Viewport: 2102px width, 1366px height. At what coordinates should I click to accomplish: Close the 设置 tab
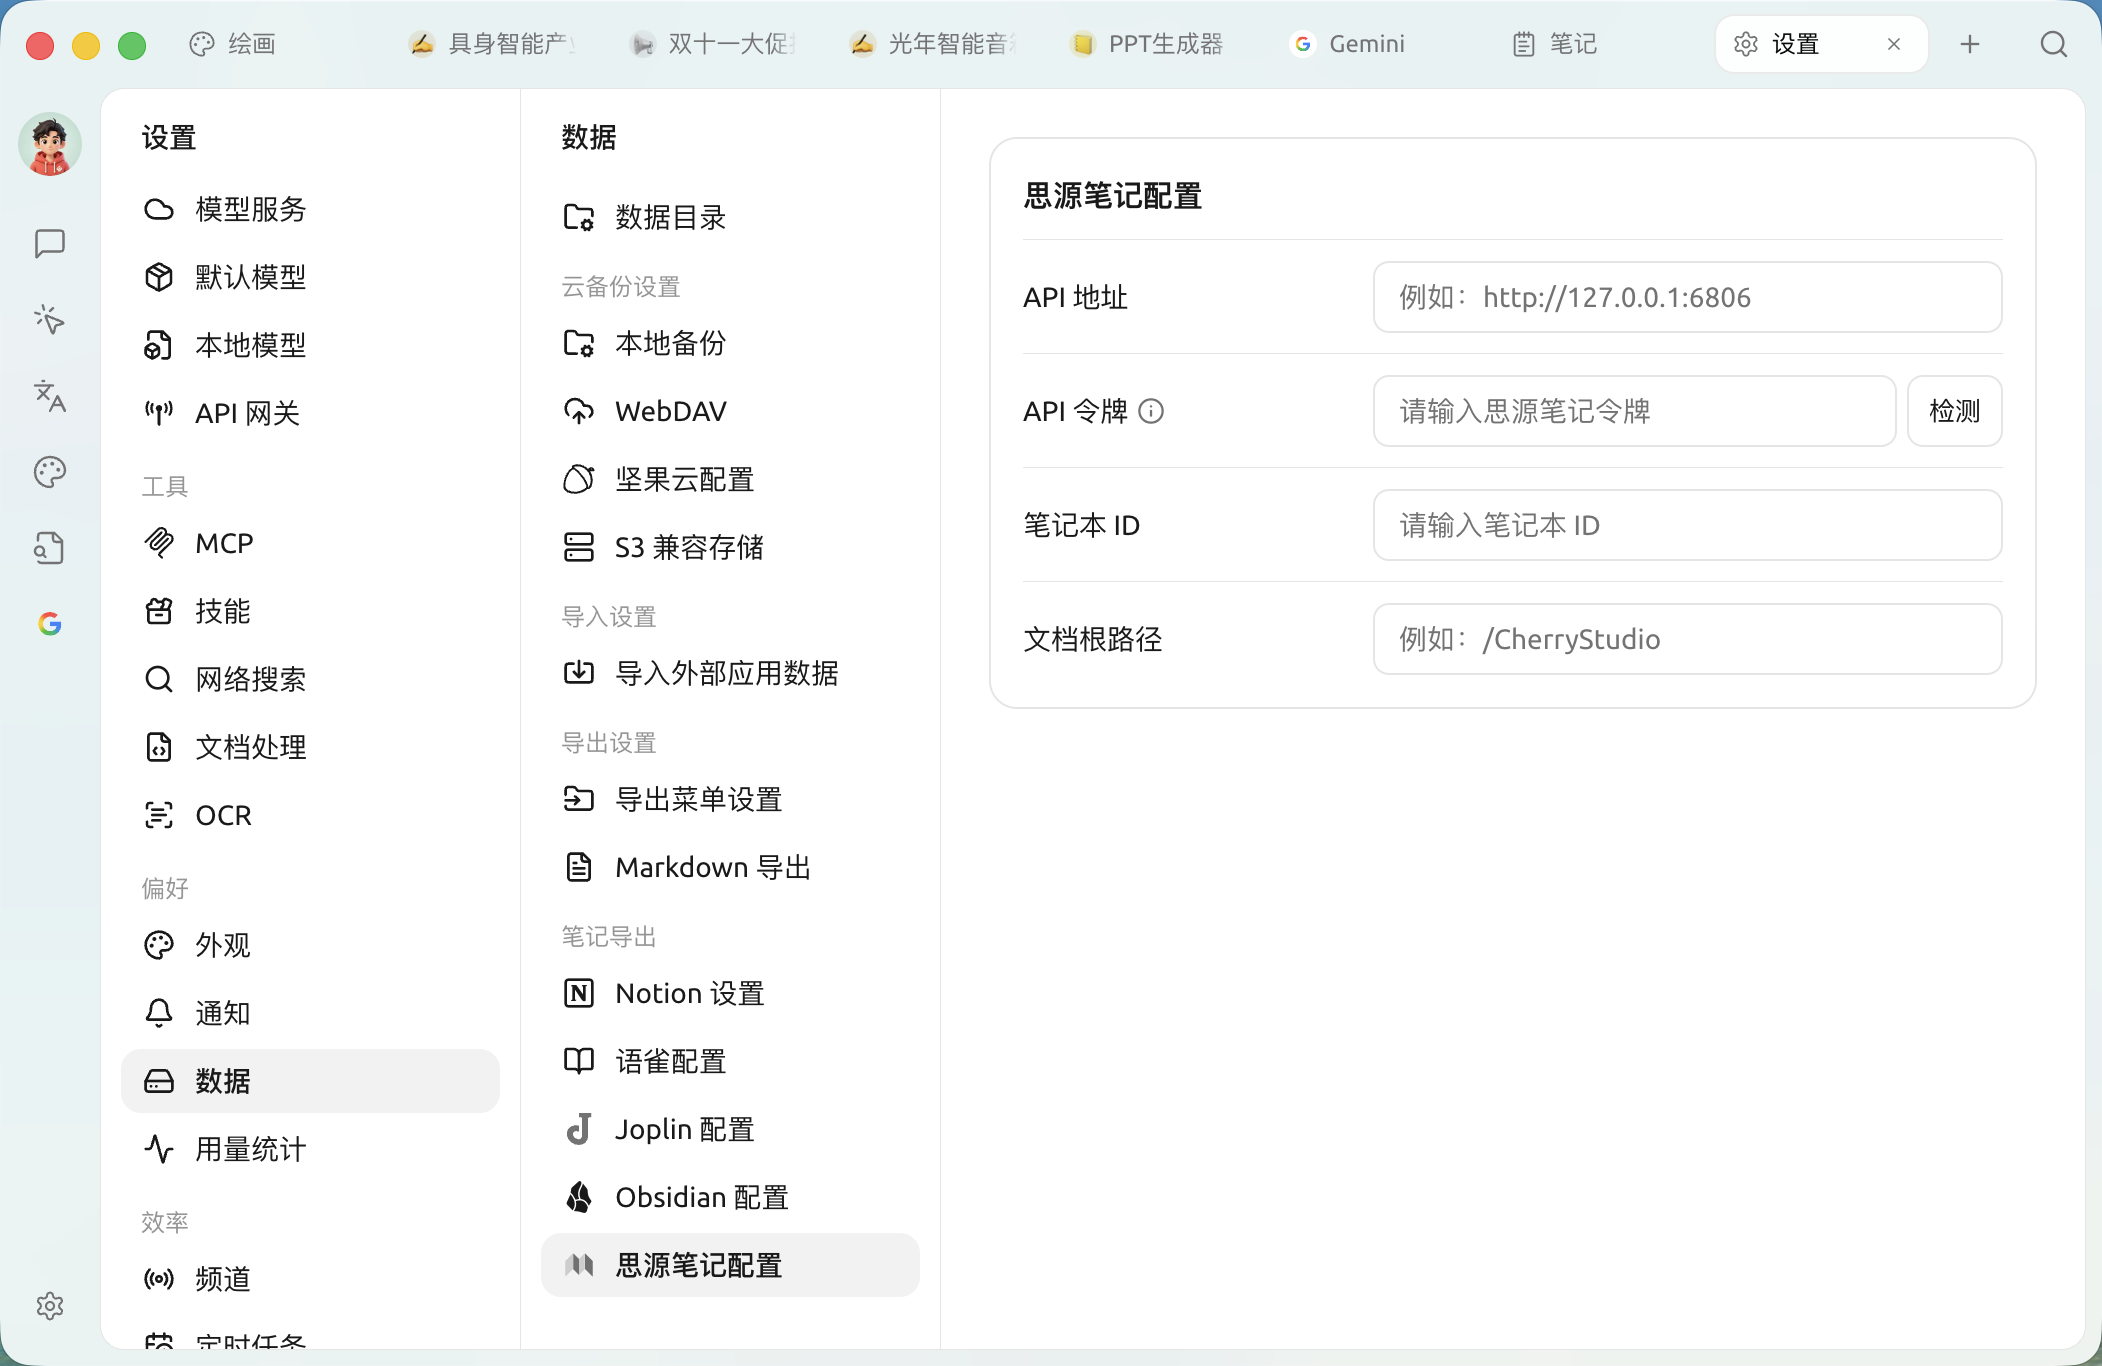[x=1893, y=44]
